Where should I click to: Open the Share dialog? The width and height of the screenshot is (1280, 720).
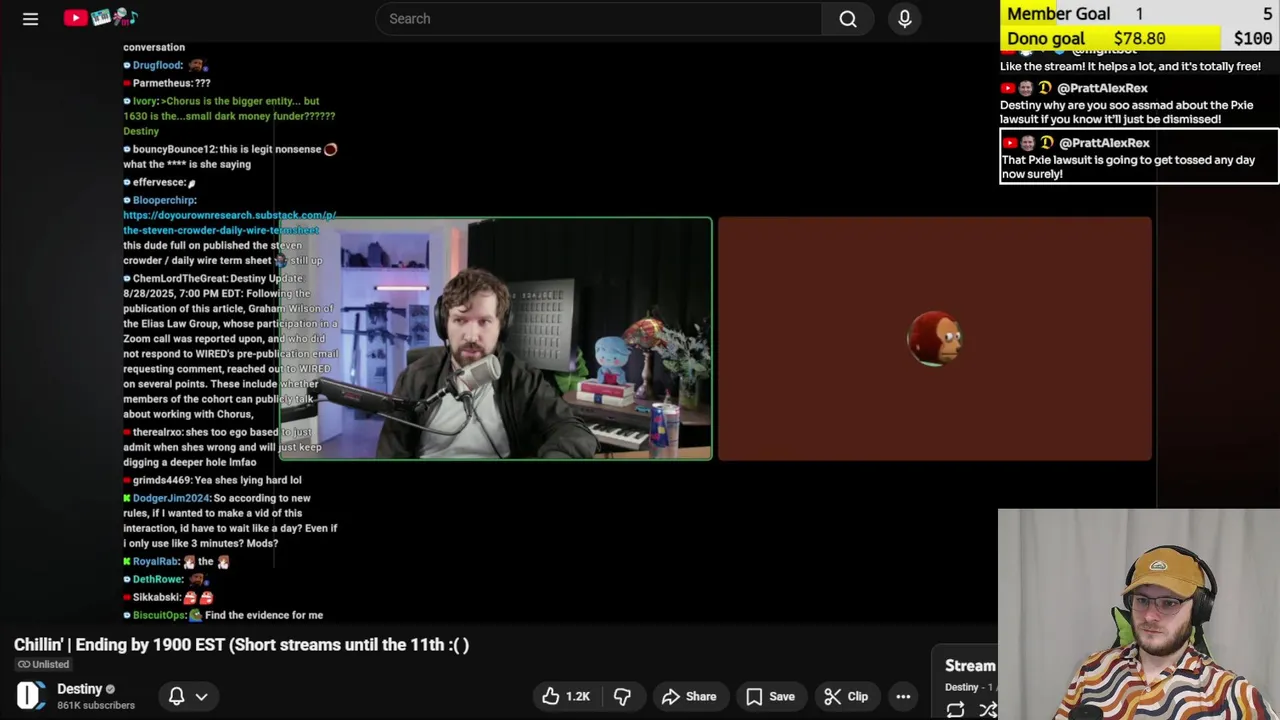pyautogui.click(x=689, y=696)
